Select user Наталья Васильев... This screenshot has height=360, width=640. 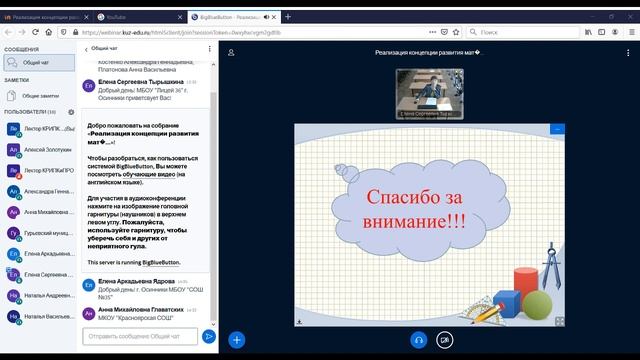coord(40,316)
